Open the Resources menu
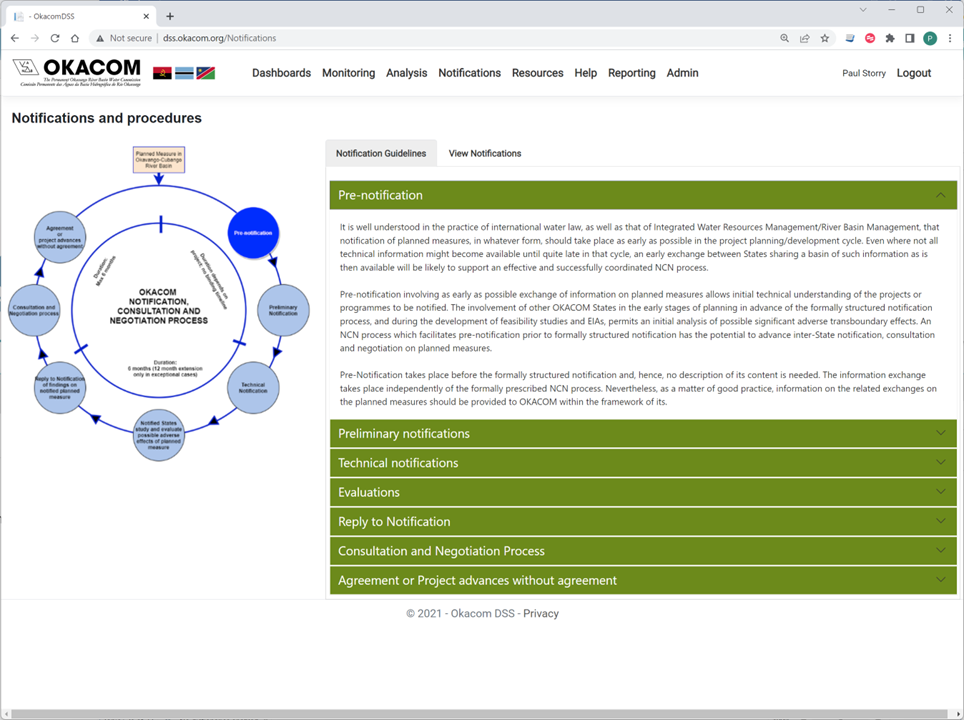964x720 pixels. pyautogui.click(x=538, y=73)
